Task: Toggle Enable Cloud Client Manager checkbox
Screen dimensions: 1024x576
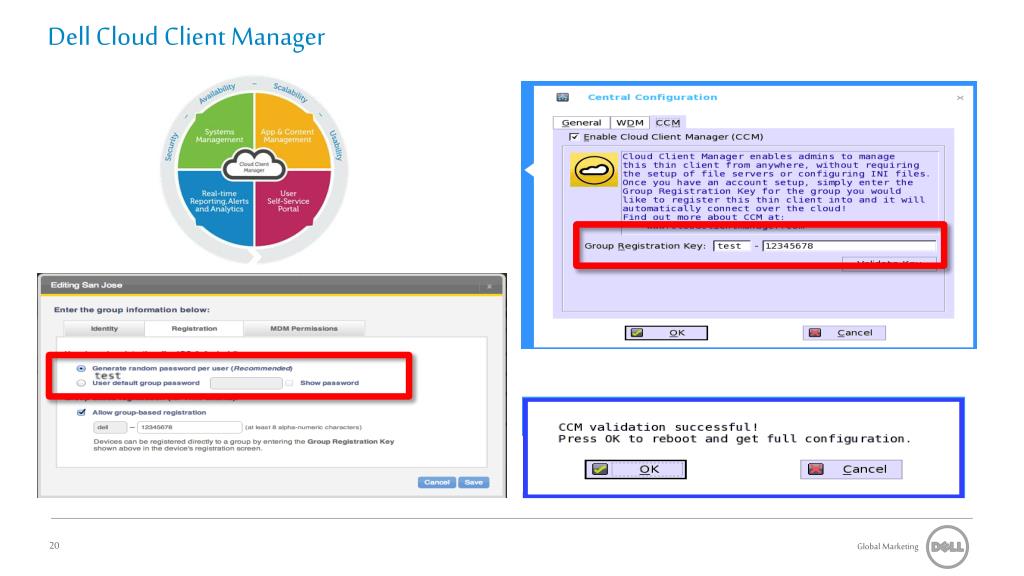Action: [573, 136]
